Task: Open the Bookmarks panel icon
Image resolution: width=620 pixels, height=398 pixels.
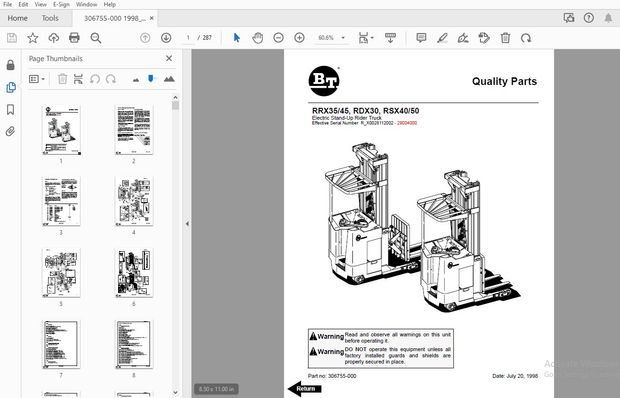Action: (x=11, y=109)
